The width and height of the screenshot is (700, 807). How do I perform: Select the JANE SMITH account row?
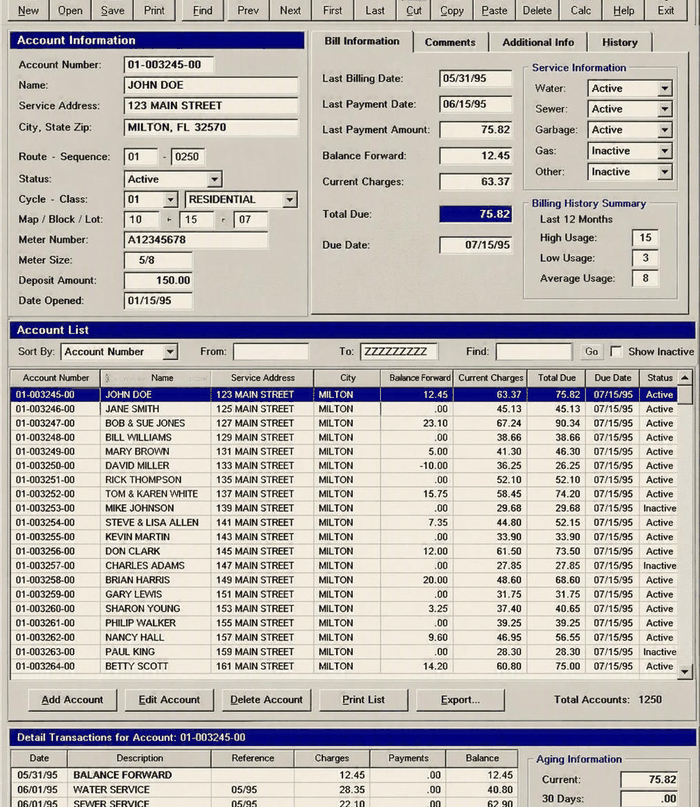[343, 409]
